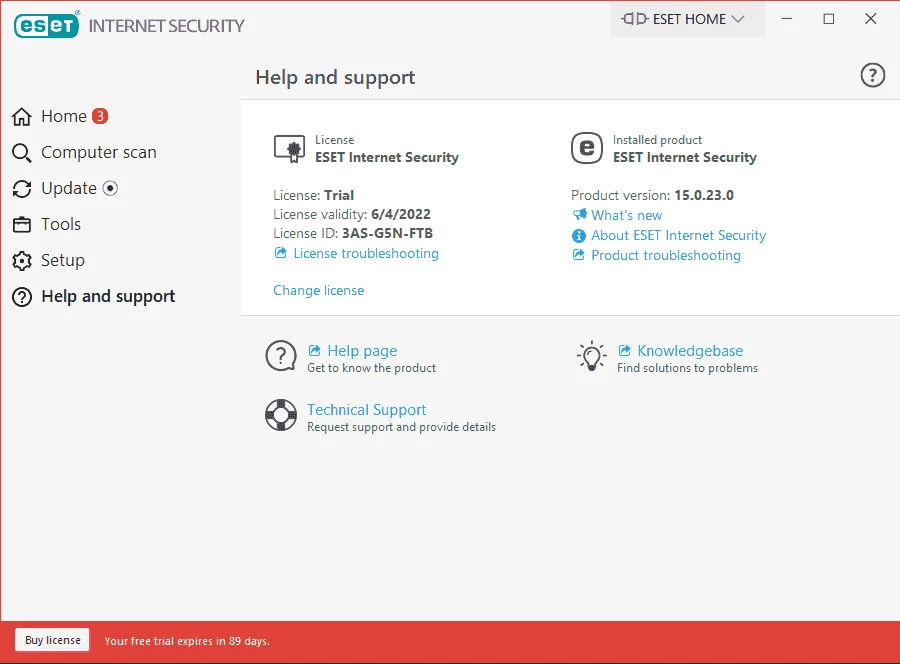Viewport: 900px width, 664px height.
Task: Click the license validity date 6/4/2022
Action: [401, 215]
